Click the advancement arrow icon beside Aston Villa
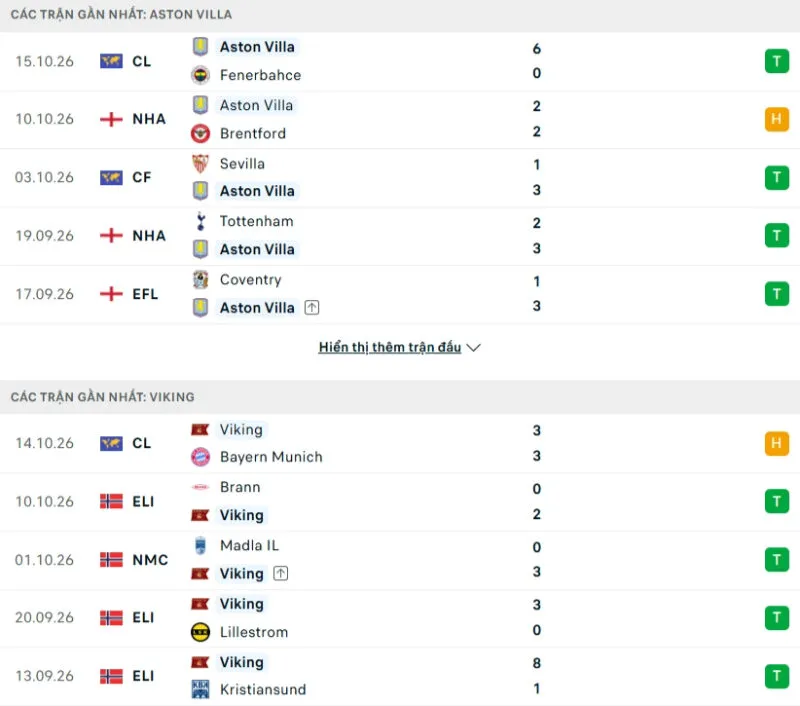 312,308
